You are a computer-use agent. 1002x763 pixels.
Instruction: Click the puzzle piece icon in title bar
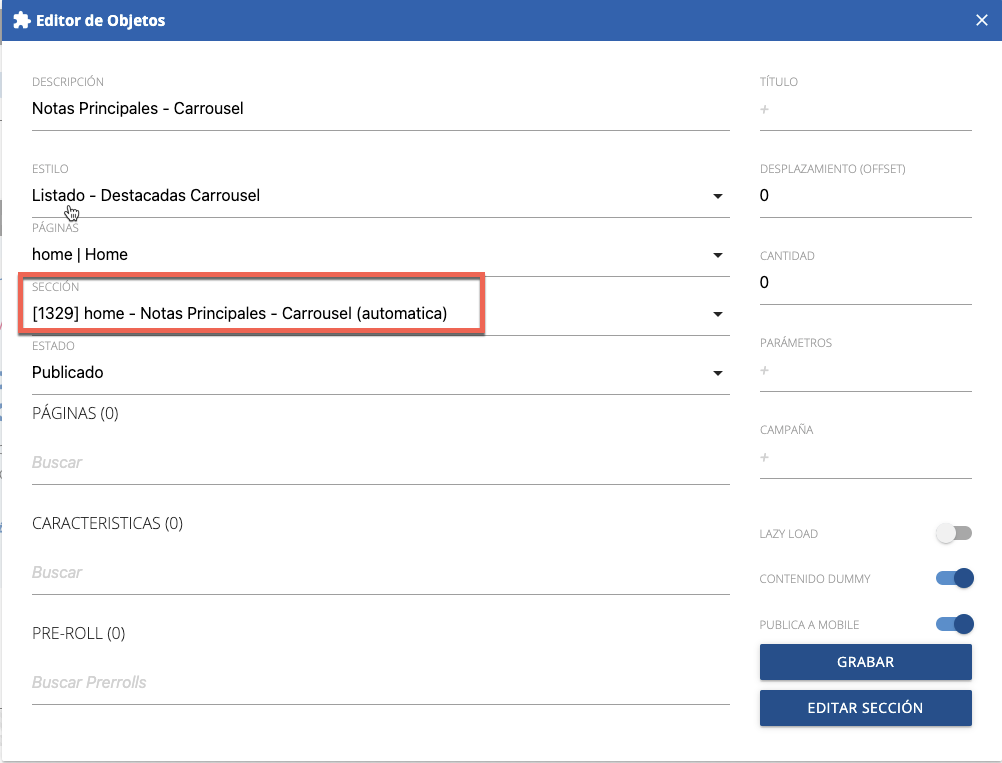pos(21,20)
